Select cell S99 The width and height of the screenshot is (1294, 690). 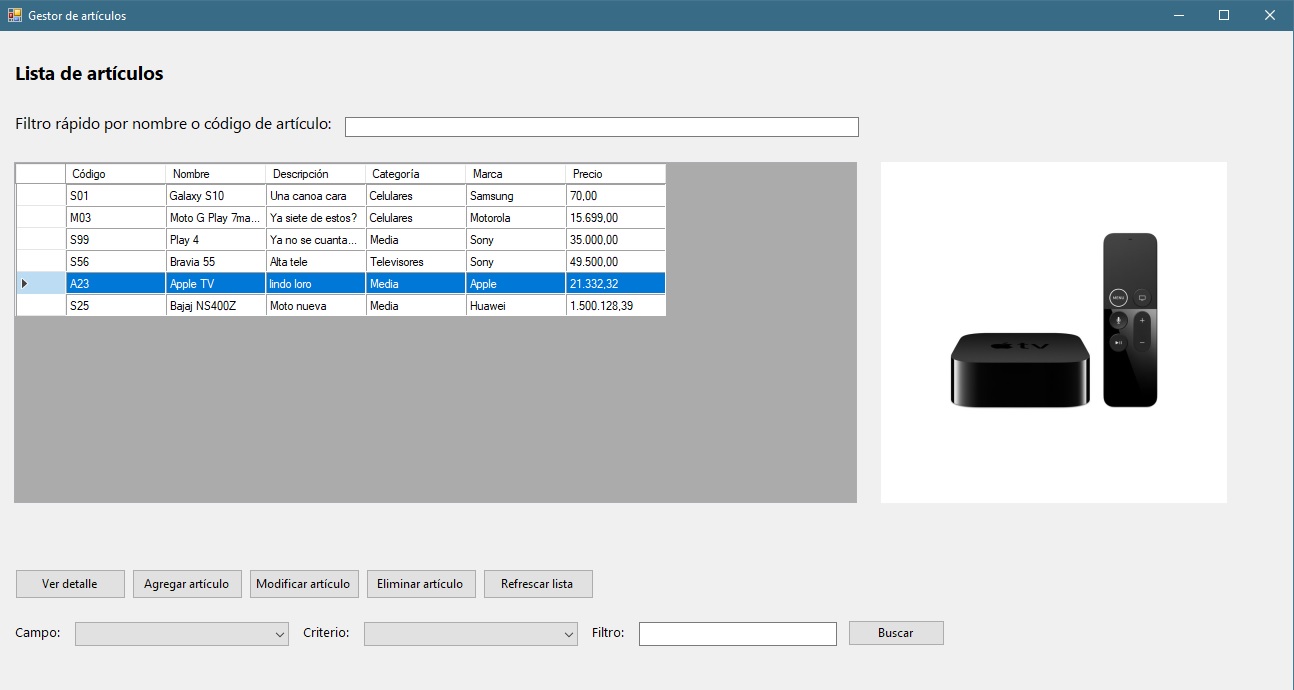tap(116, 240)
